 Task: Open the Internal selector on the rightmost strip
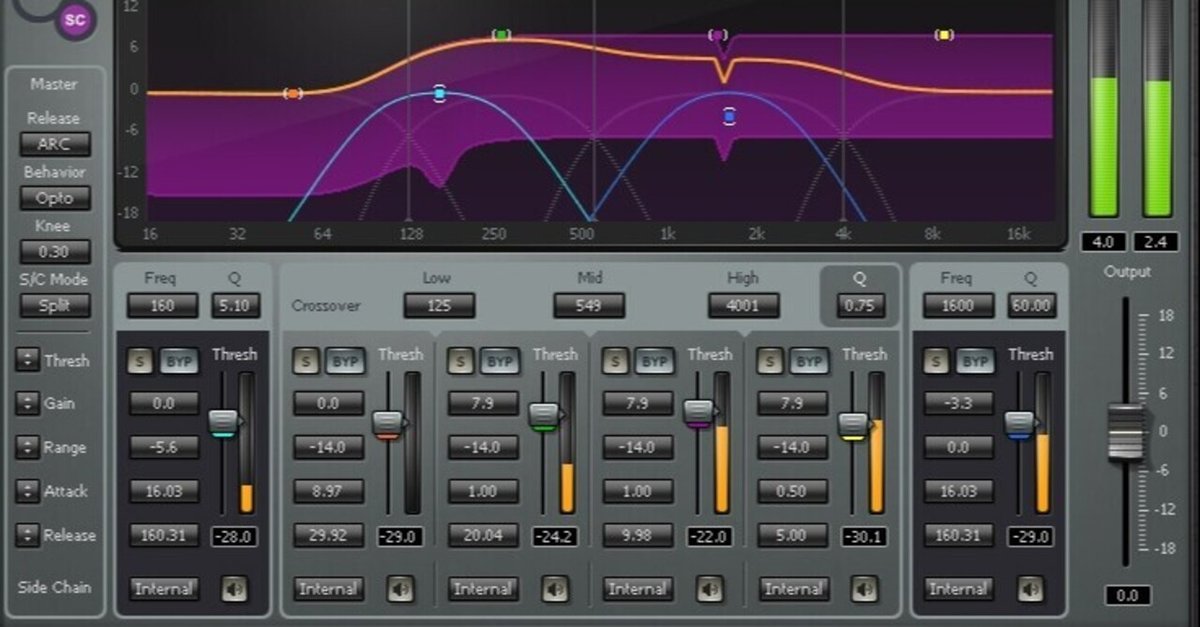pos(958,589)
